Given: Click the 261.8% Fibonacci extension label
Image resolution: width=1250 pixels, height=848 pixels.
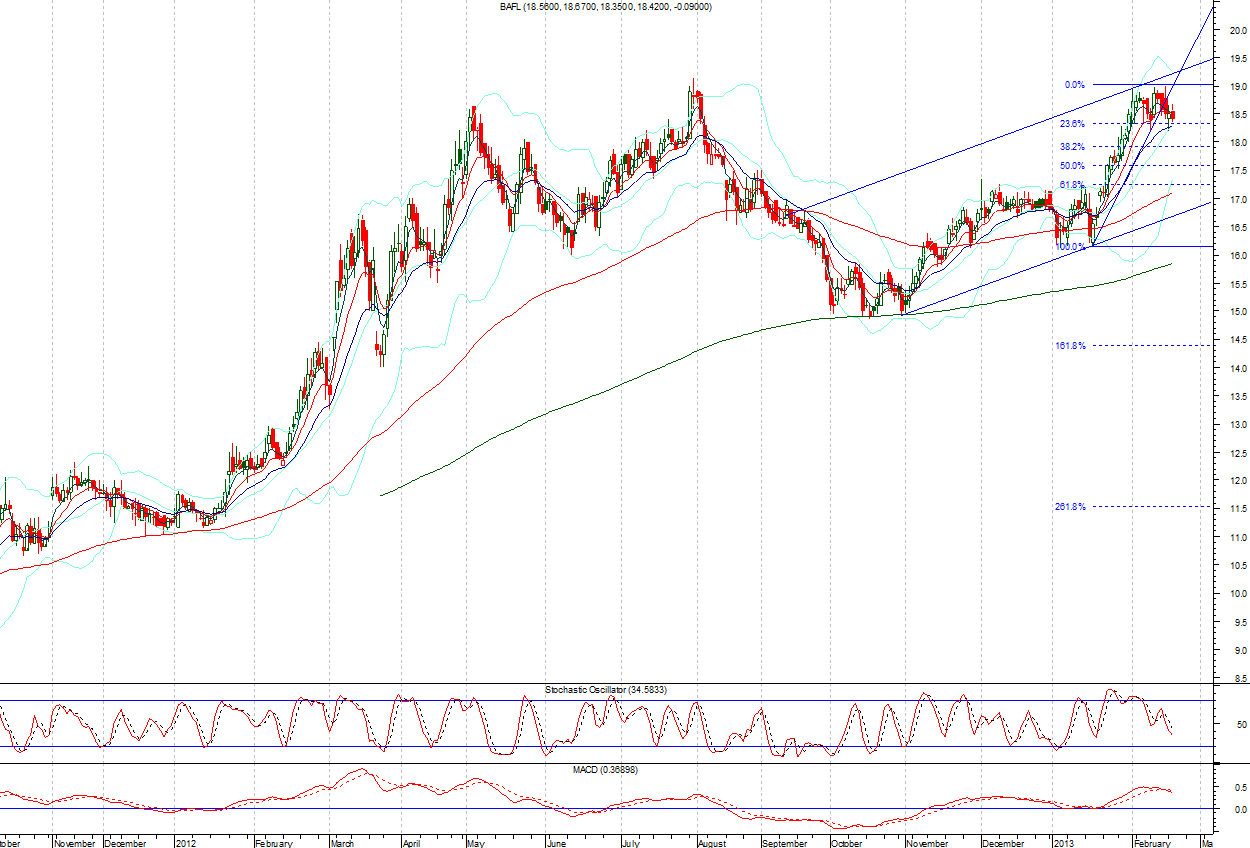Looking at the screenshot, I should coord(1069,507).
